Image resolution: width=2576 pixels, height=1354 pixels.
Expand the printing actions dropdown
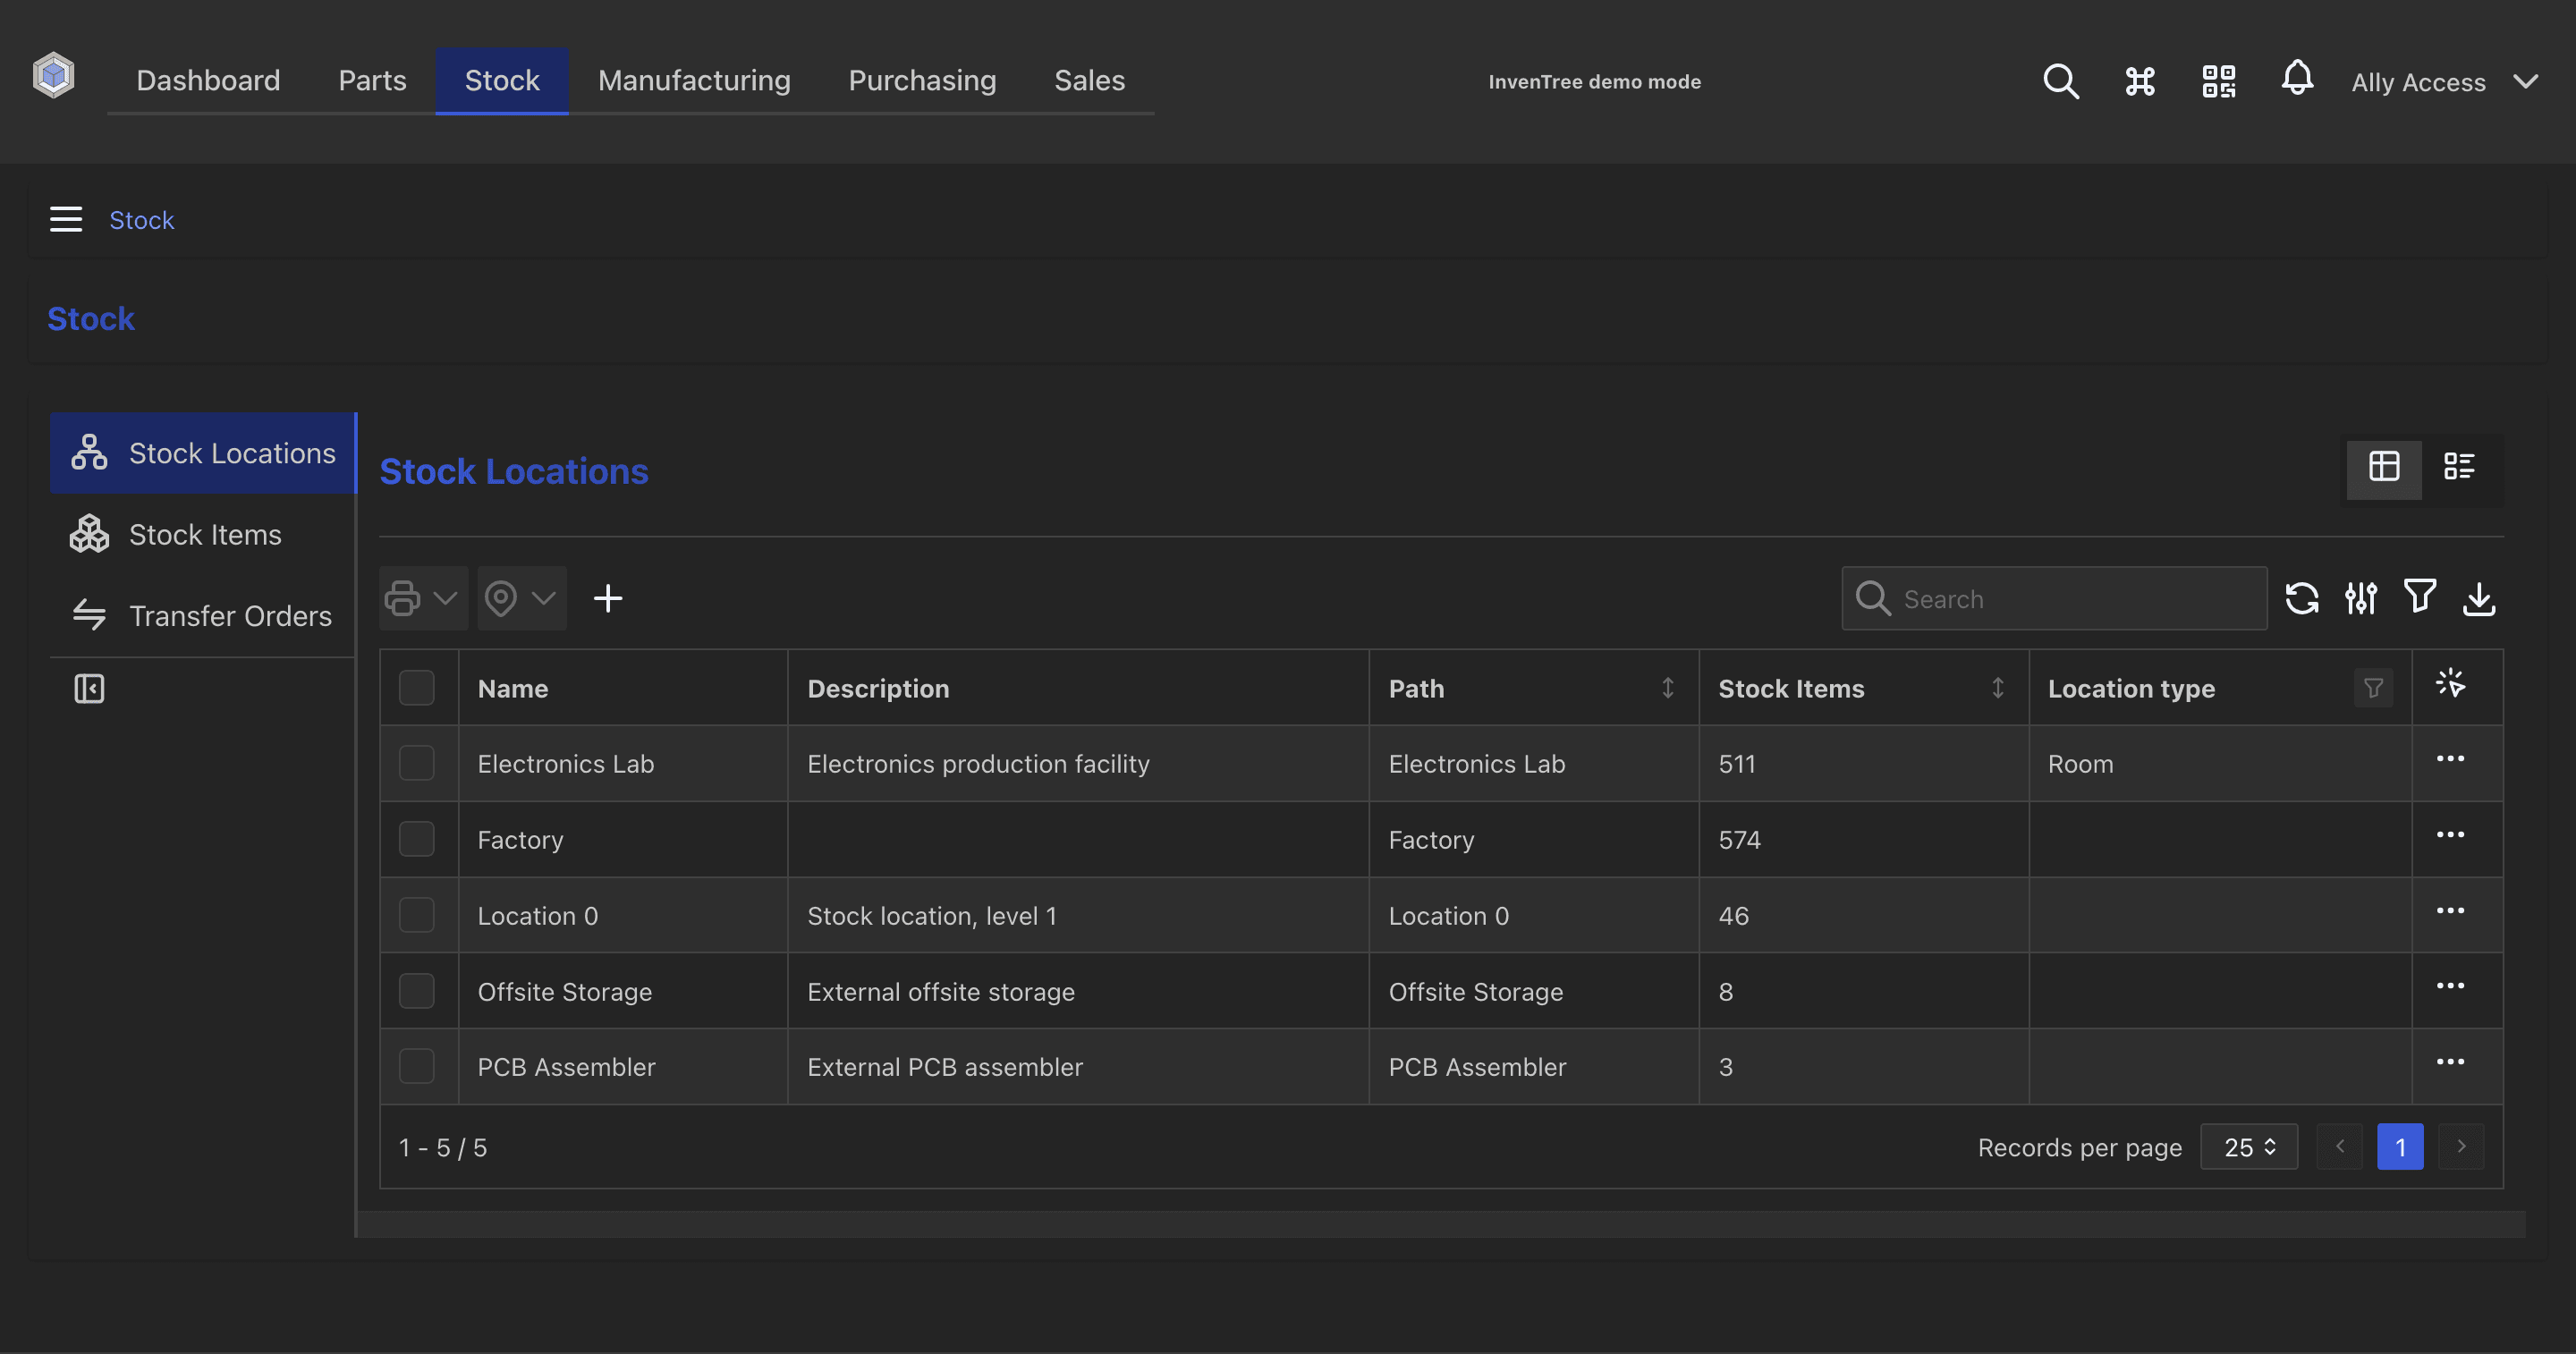423,598
